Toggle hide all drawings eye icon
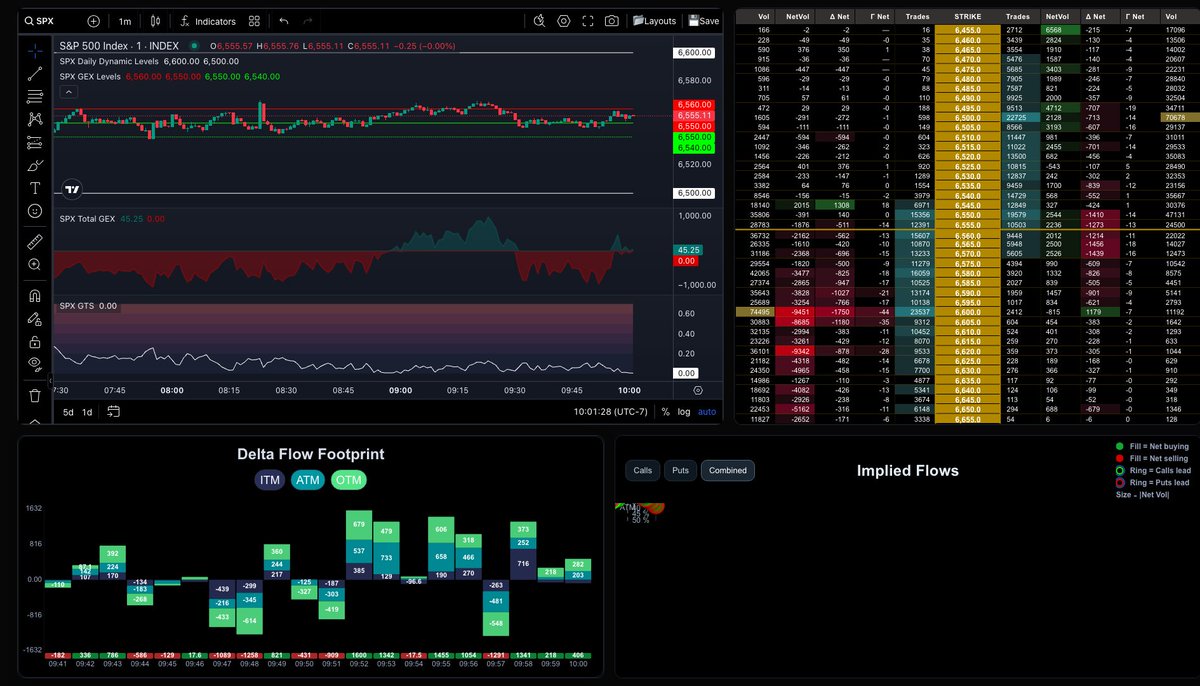The image size is (1200, 686). coord(35,364)
